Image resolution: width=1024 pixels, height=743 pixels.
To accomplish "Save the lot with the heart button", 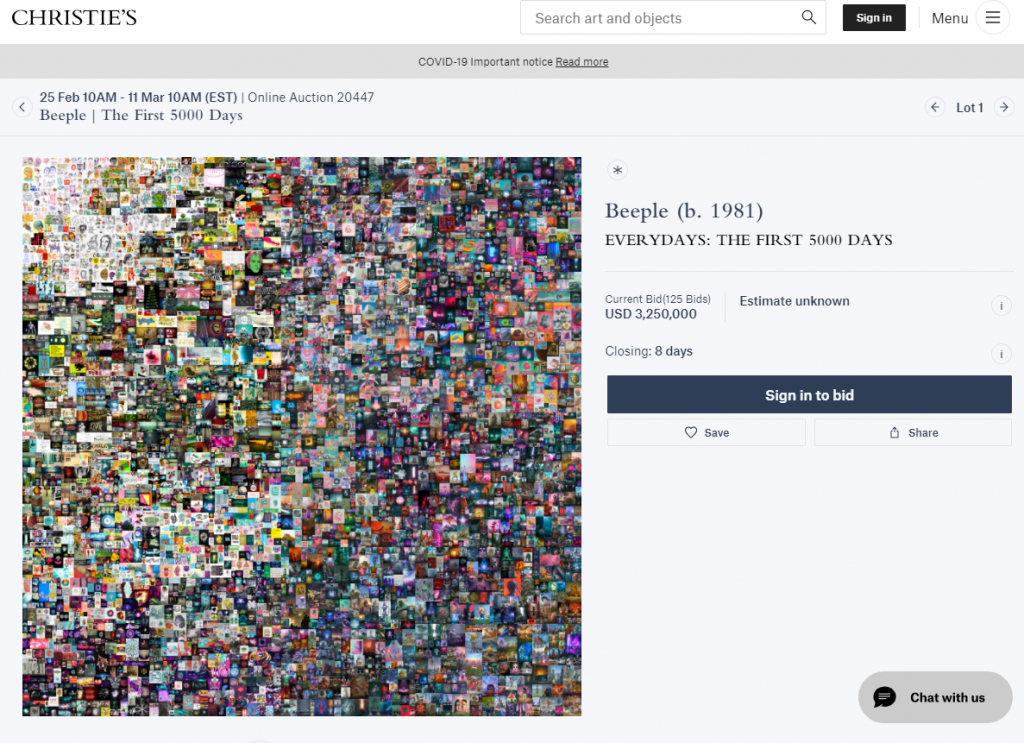I will click(706, 433).
